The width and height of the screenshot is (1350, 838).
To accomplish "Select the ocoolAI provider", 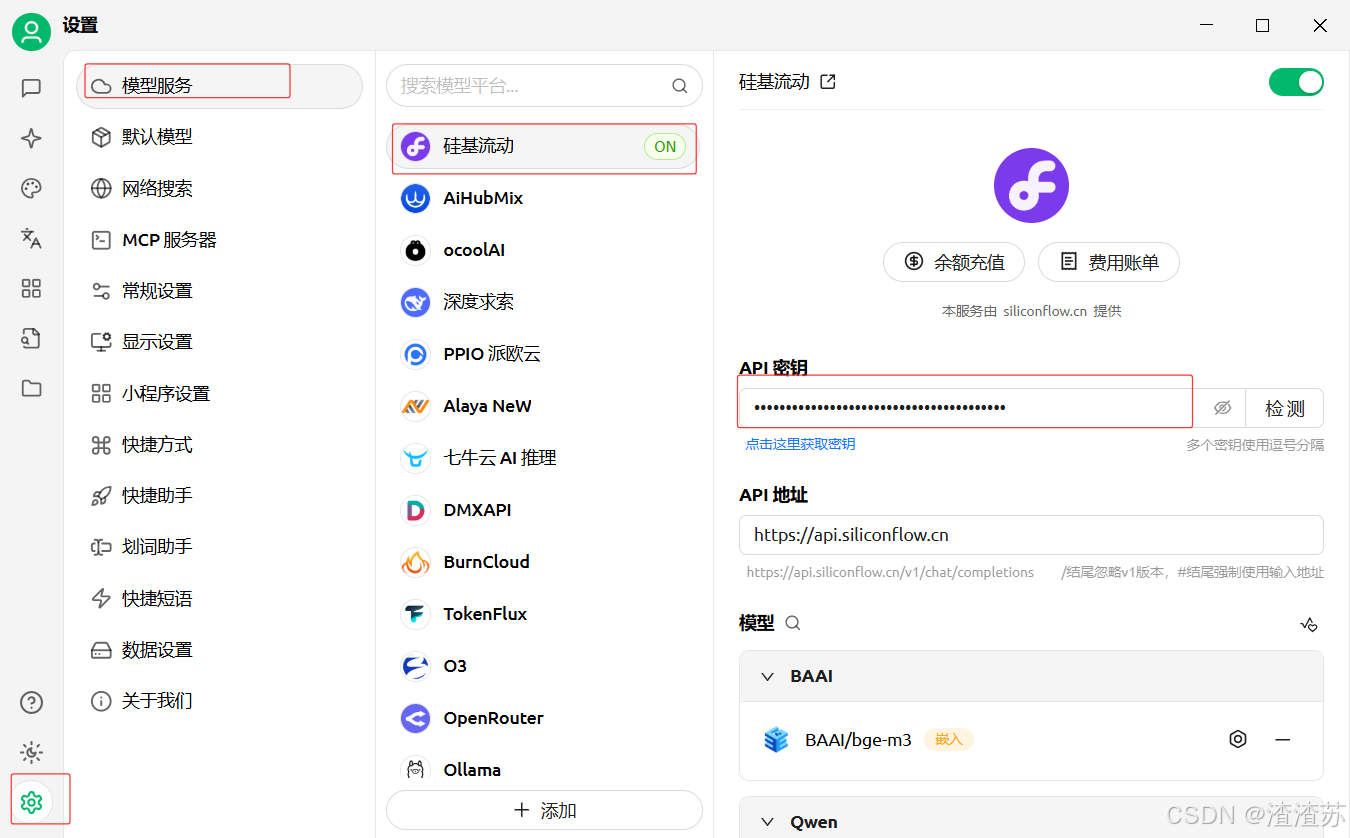I will click(544, 250).
